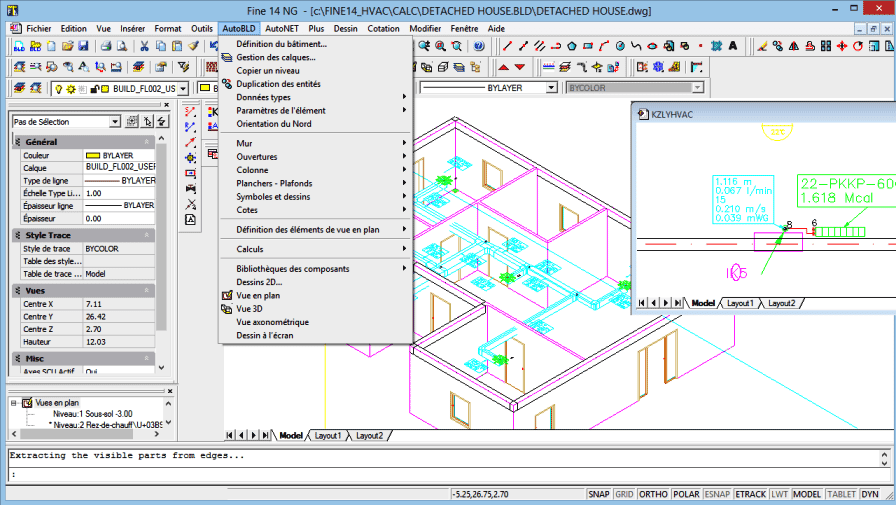
Task: Select the Rectangle drawing tool
Action: click(x=587, y=46)
